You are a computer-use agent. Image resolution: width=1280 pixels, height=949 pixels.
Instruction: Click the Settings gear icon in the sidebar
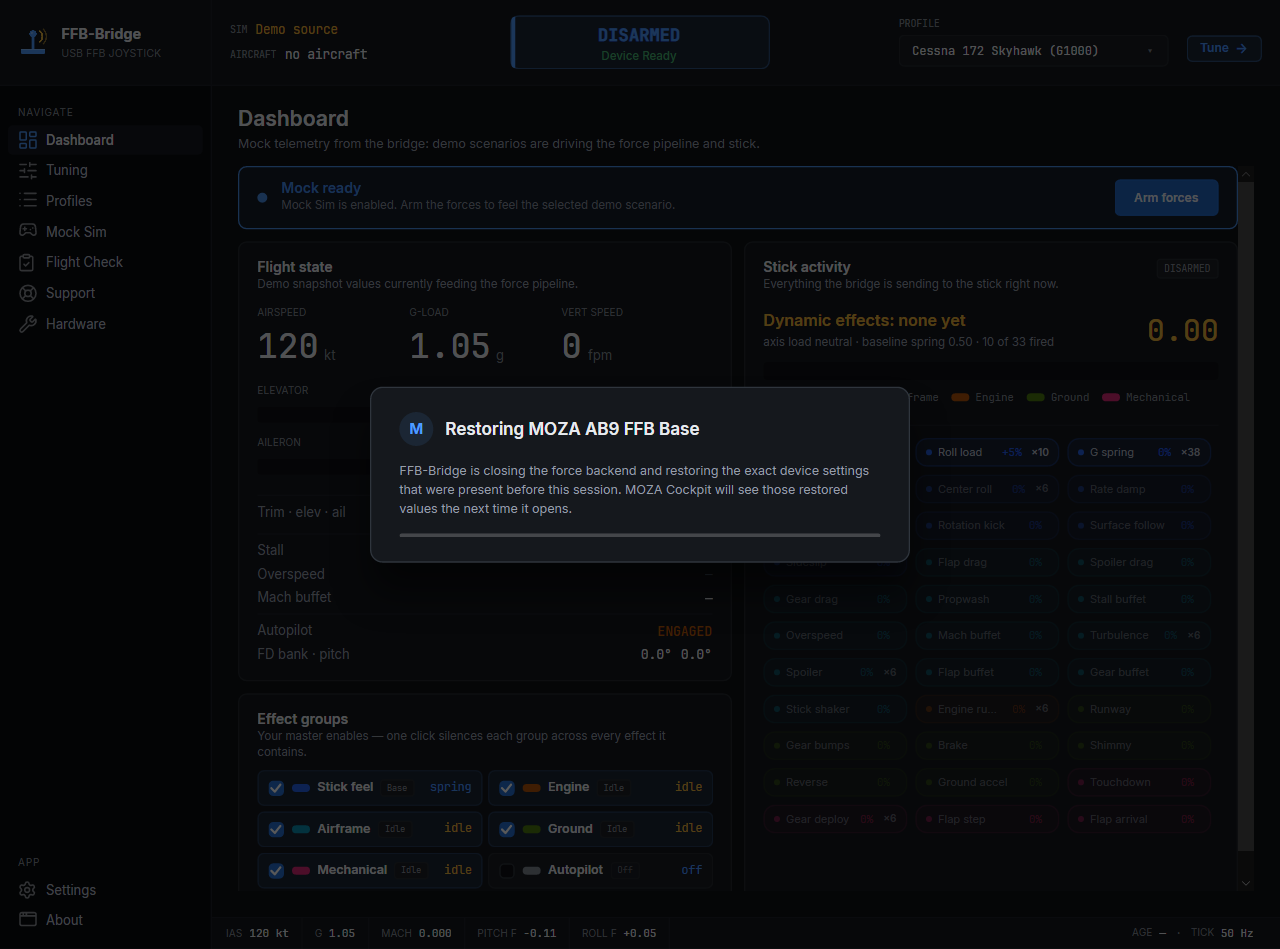28,890
